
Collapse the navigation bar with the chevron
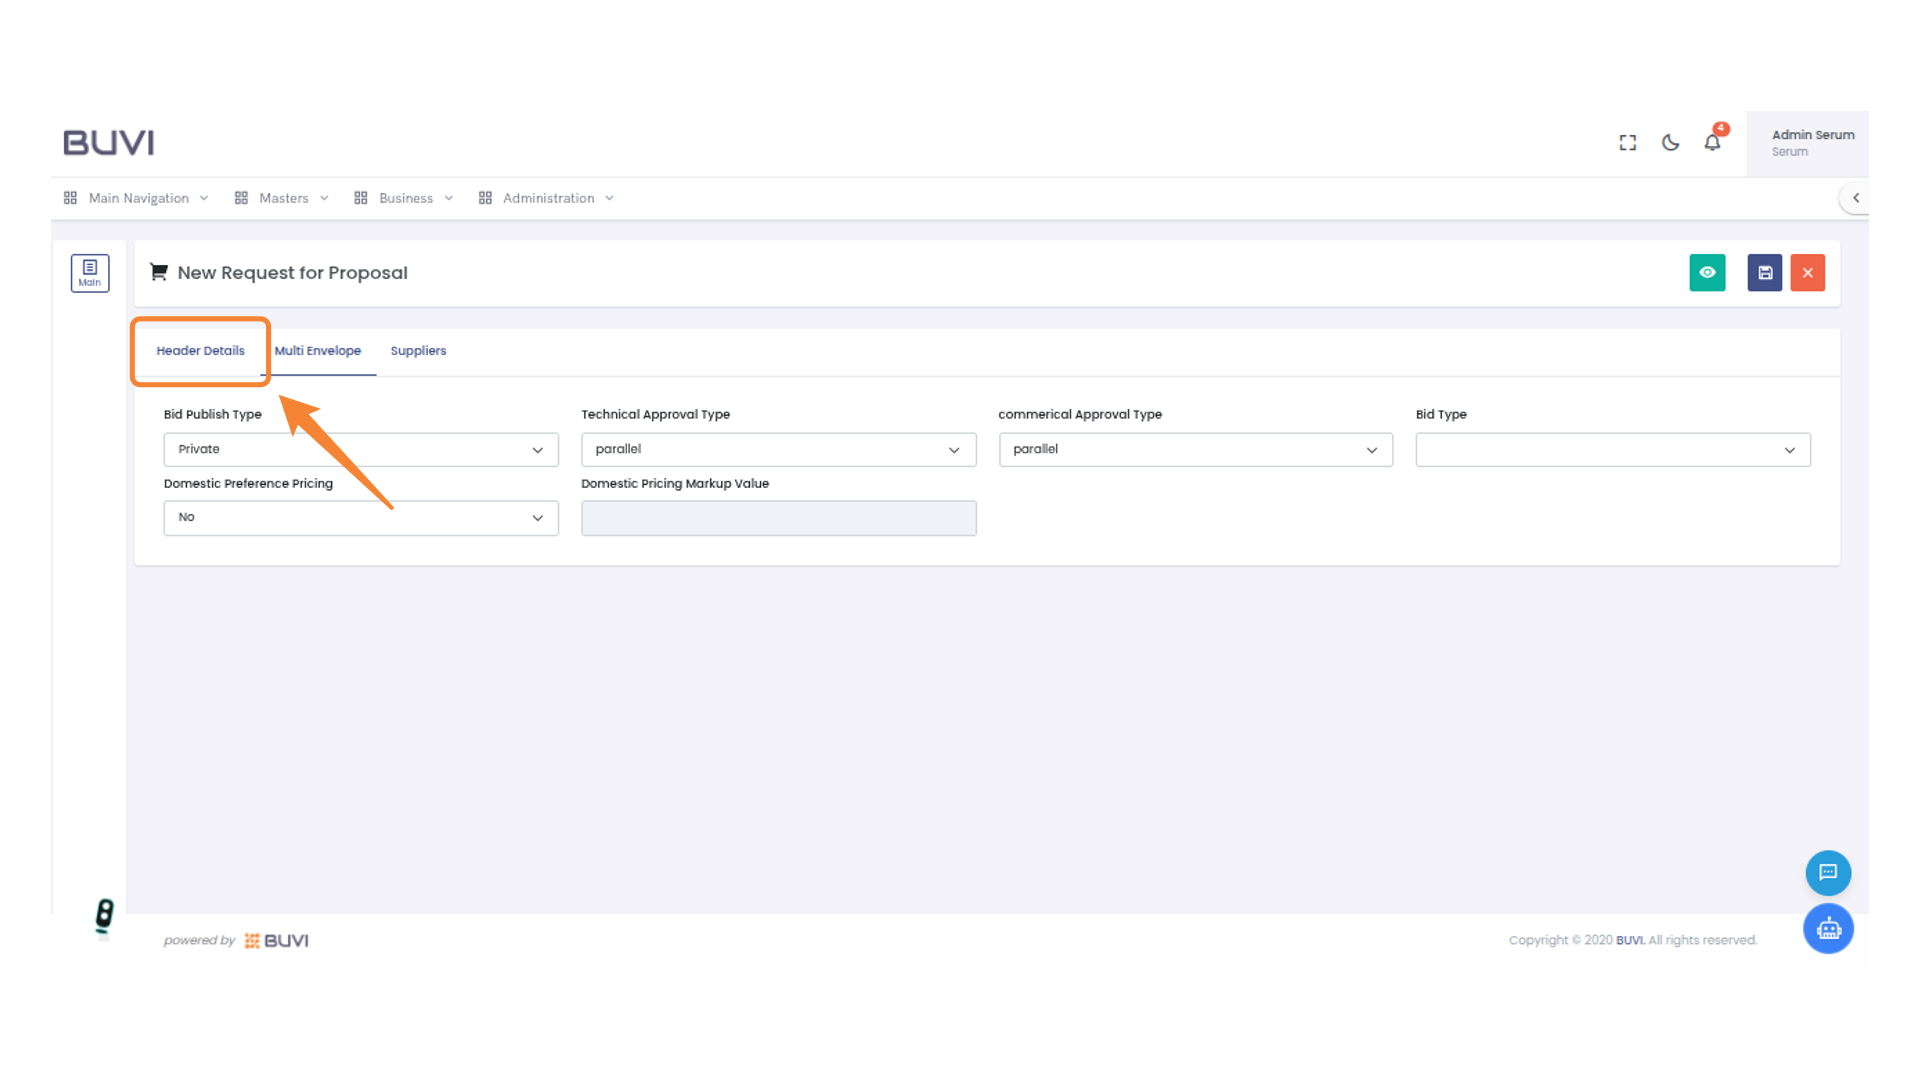pyautogui.click(x=1856, y=198)
